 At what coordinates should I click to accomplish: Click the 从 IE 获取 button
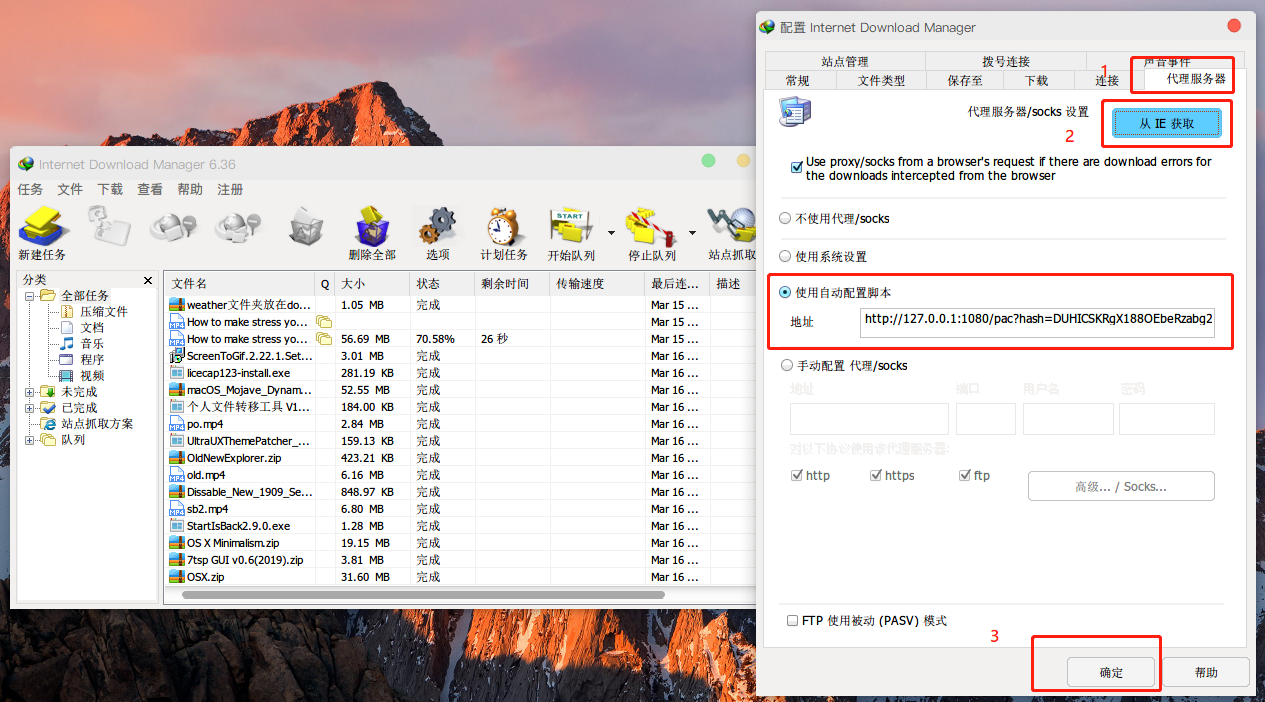pos(1166,123)
